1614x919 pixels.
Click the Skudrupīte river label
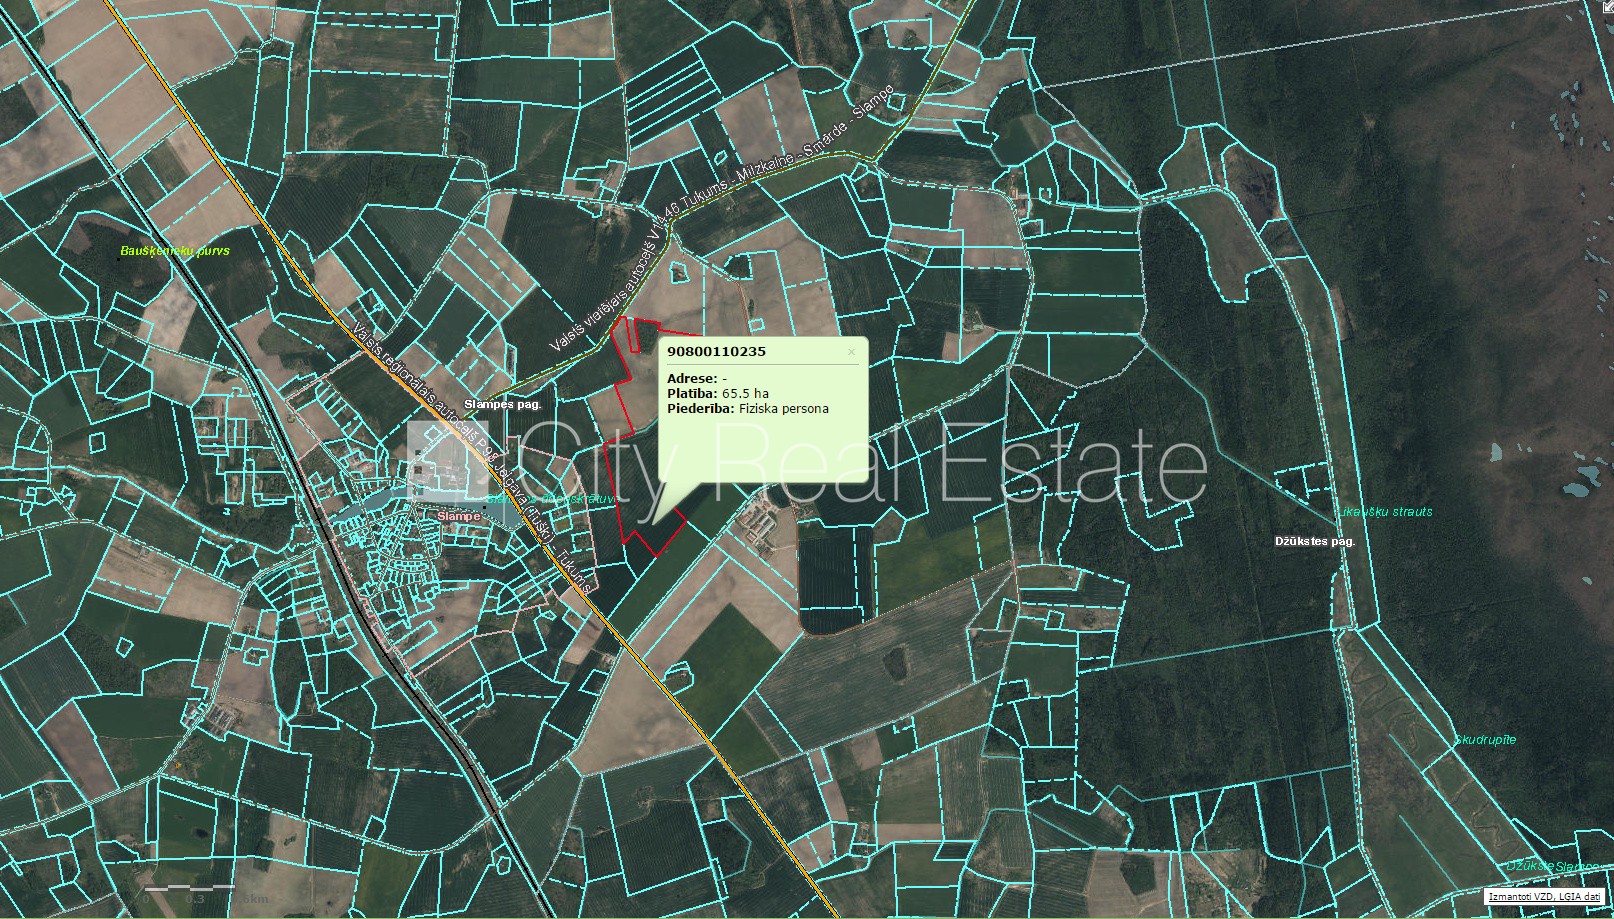pyautogui.click(x=1485, y=740)
